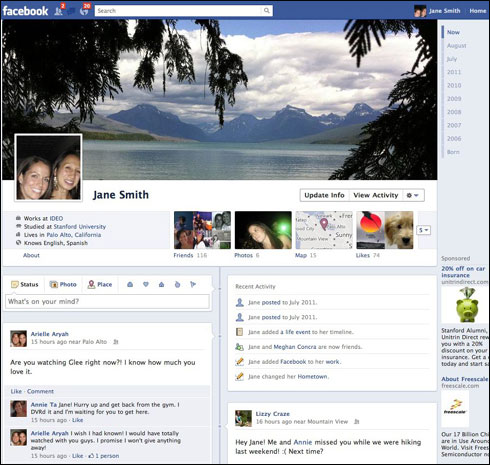Click the lake cover photo
This screenshot has height=465, width=490.
point(219,100)
